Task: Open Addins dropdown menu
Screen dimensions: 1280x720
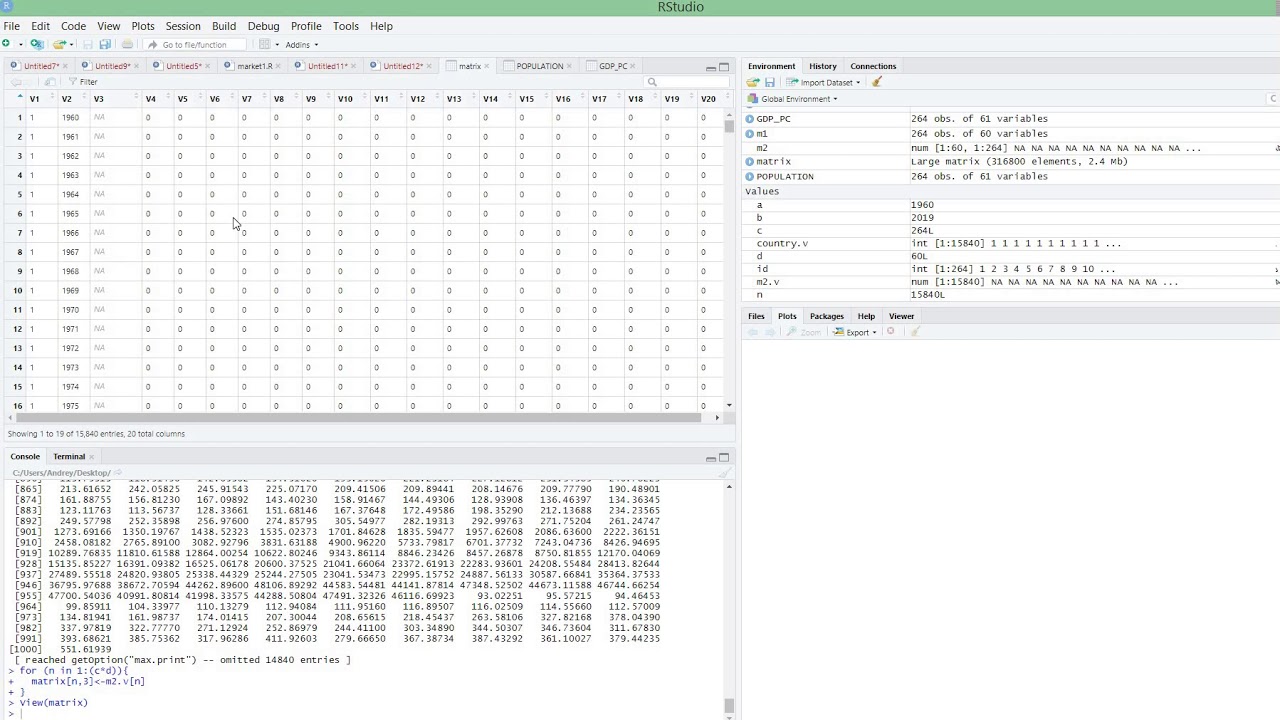Action: (302, 44)
